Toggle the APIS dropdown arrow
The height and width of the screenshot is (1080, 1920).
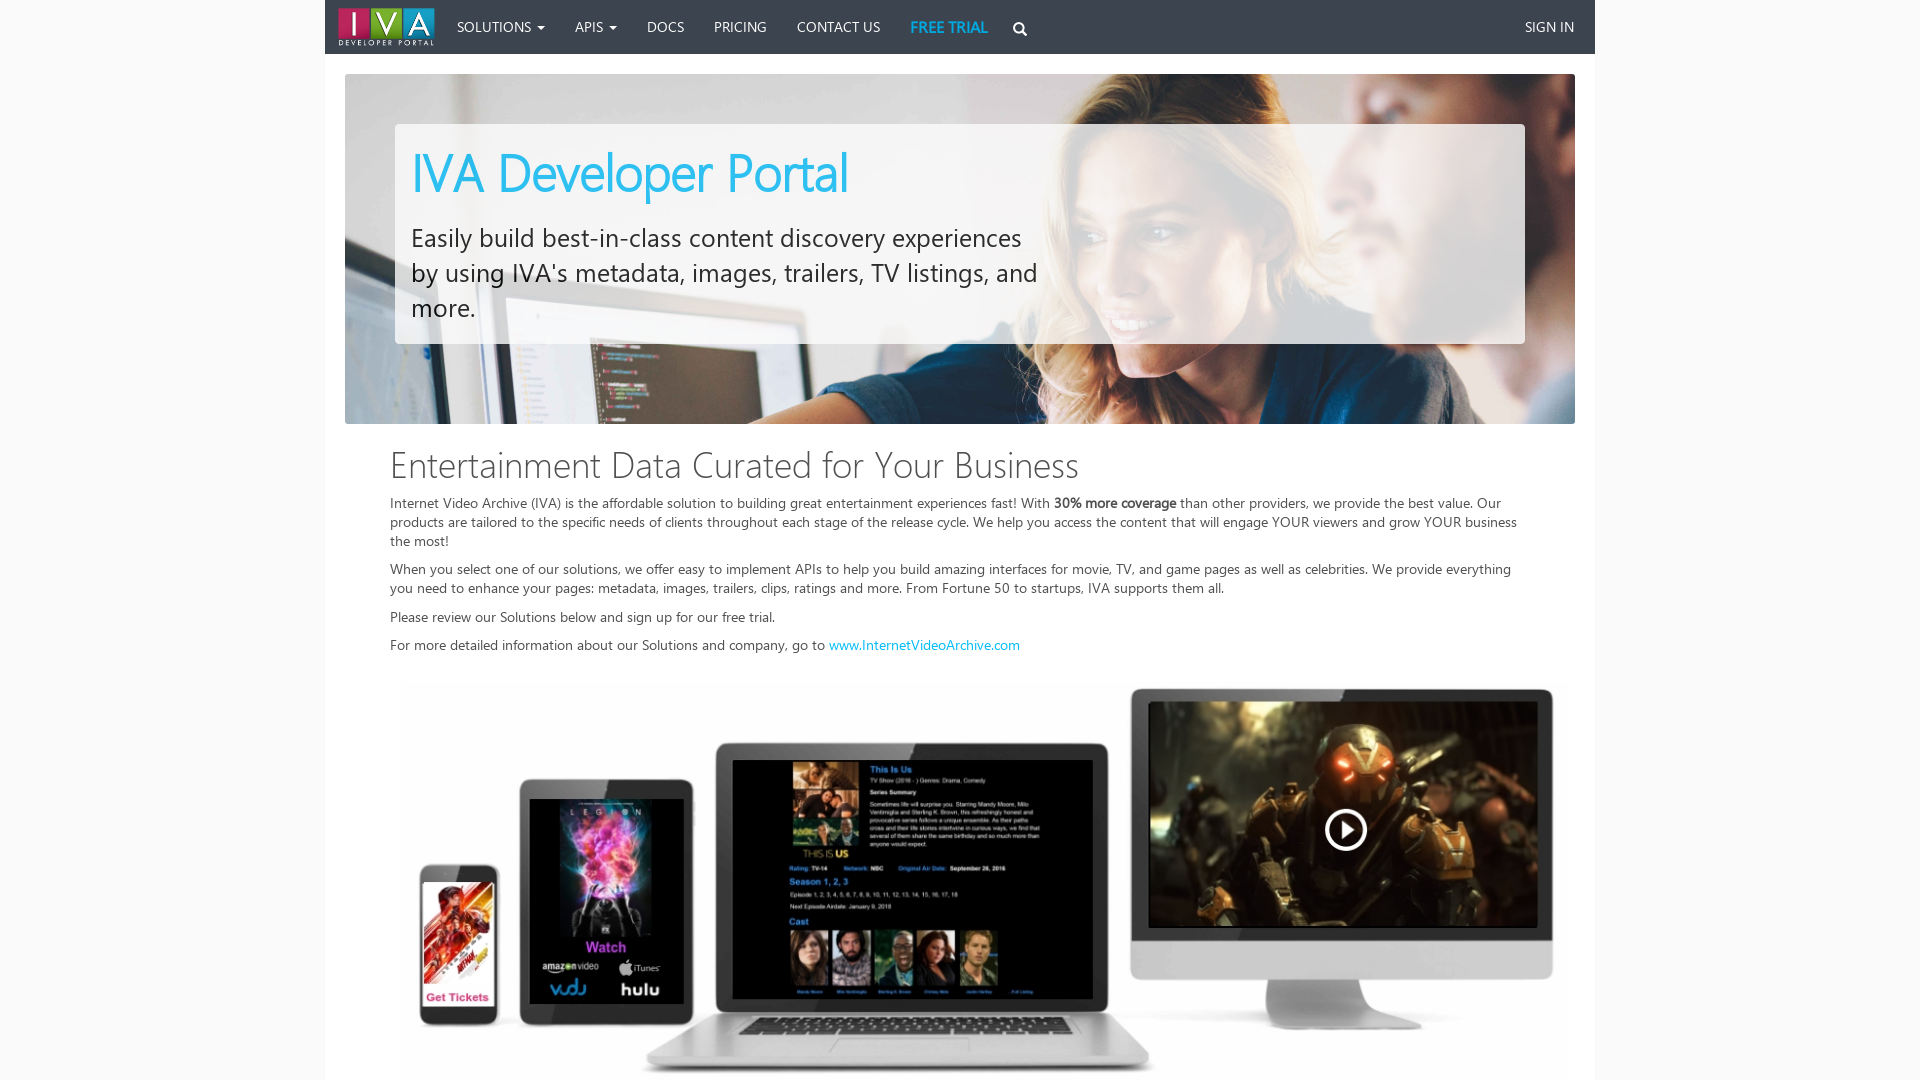coord(613,26)
